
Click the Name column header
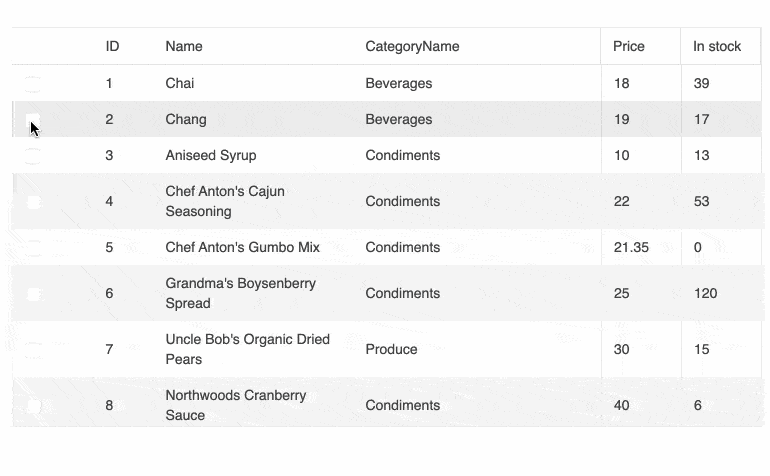(184, 46)
